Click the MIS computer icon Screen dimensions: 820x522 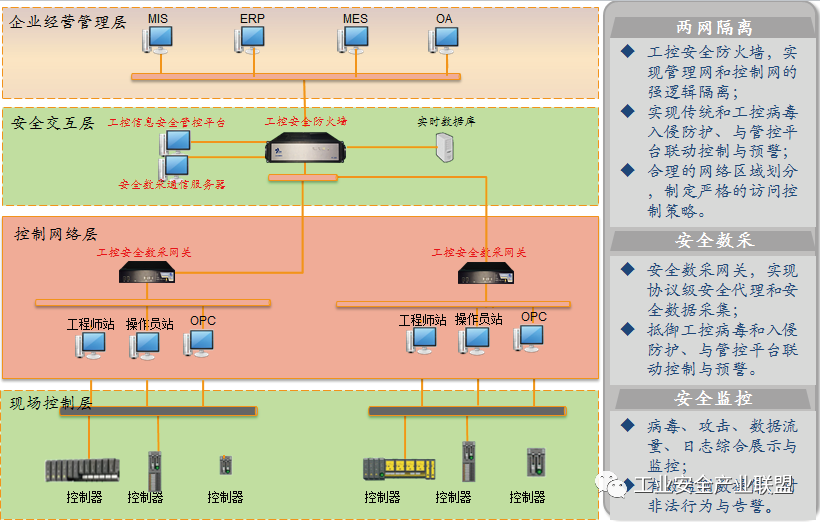coord(157,39)
